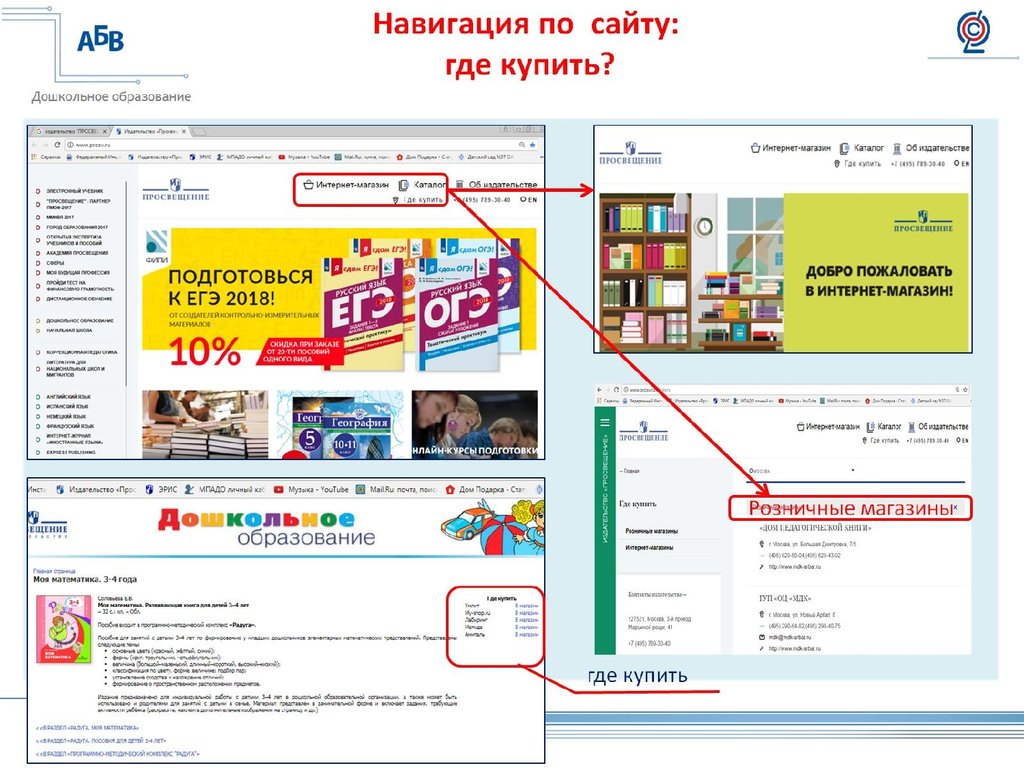Click В магазин link for My-shop.ru
Image resolution: width=1024 pixels, height=768 pixels.
click(526, 613)
